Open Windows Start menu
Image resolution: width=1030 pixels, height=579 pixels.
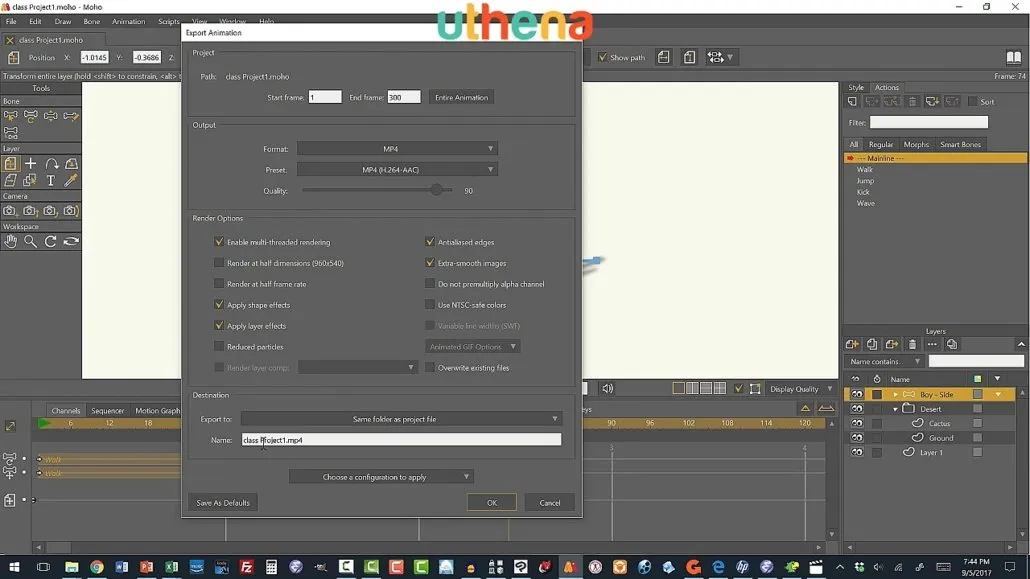pos(13,567)
